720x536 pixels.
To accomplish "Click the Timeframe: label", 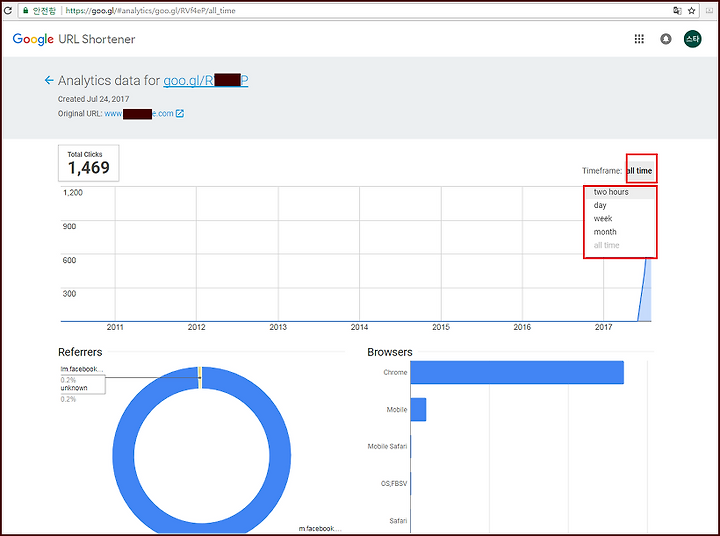I will [x=602, y=170].
